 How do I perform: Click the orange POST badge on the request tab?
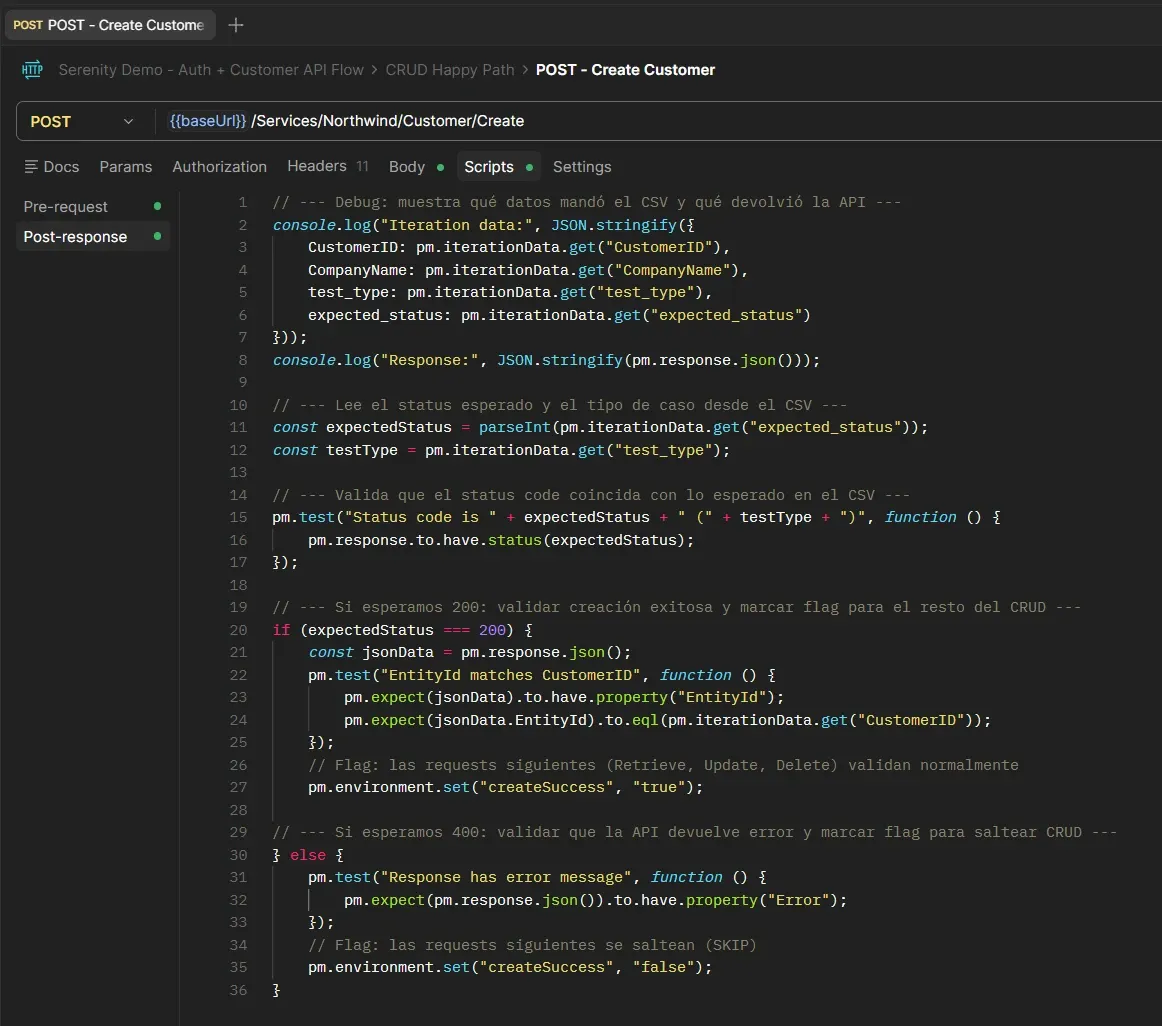27,24
